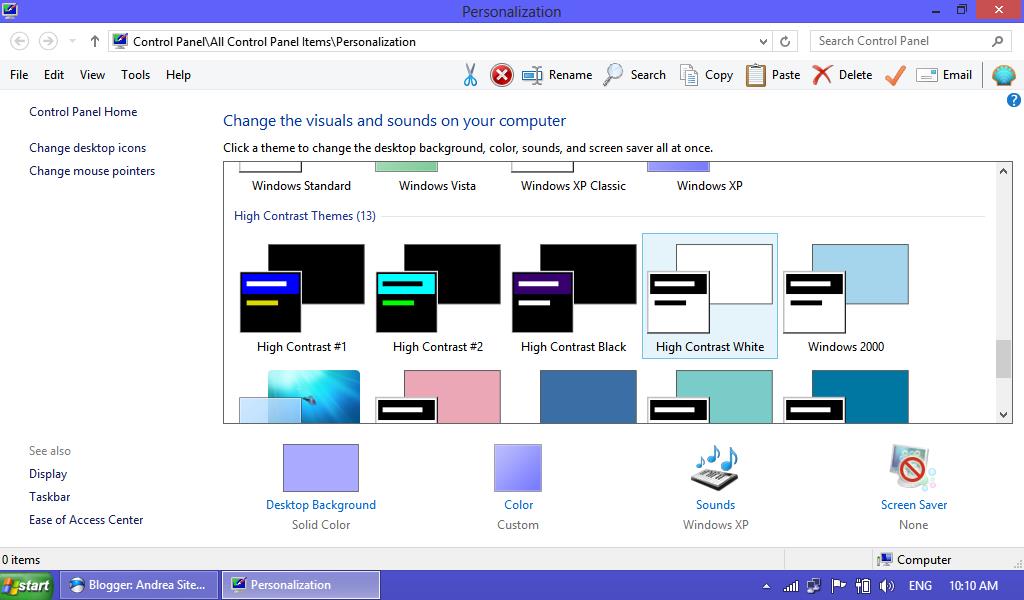The width and height of the screenshot is (1024, 600).
Task: Open the Screen Saver settings icon
Action: coord(913,468)
